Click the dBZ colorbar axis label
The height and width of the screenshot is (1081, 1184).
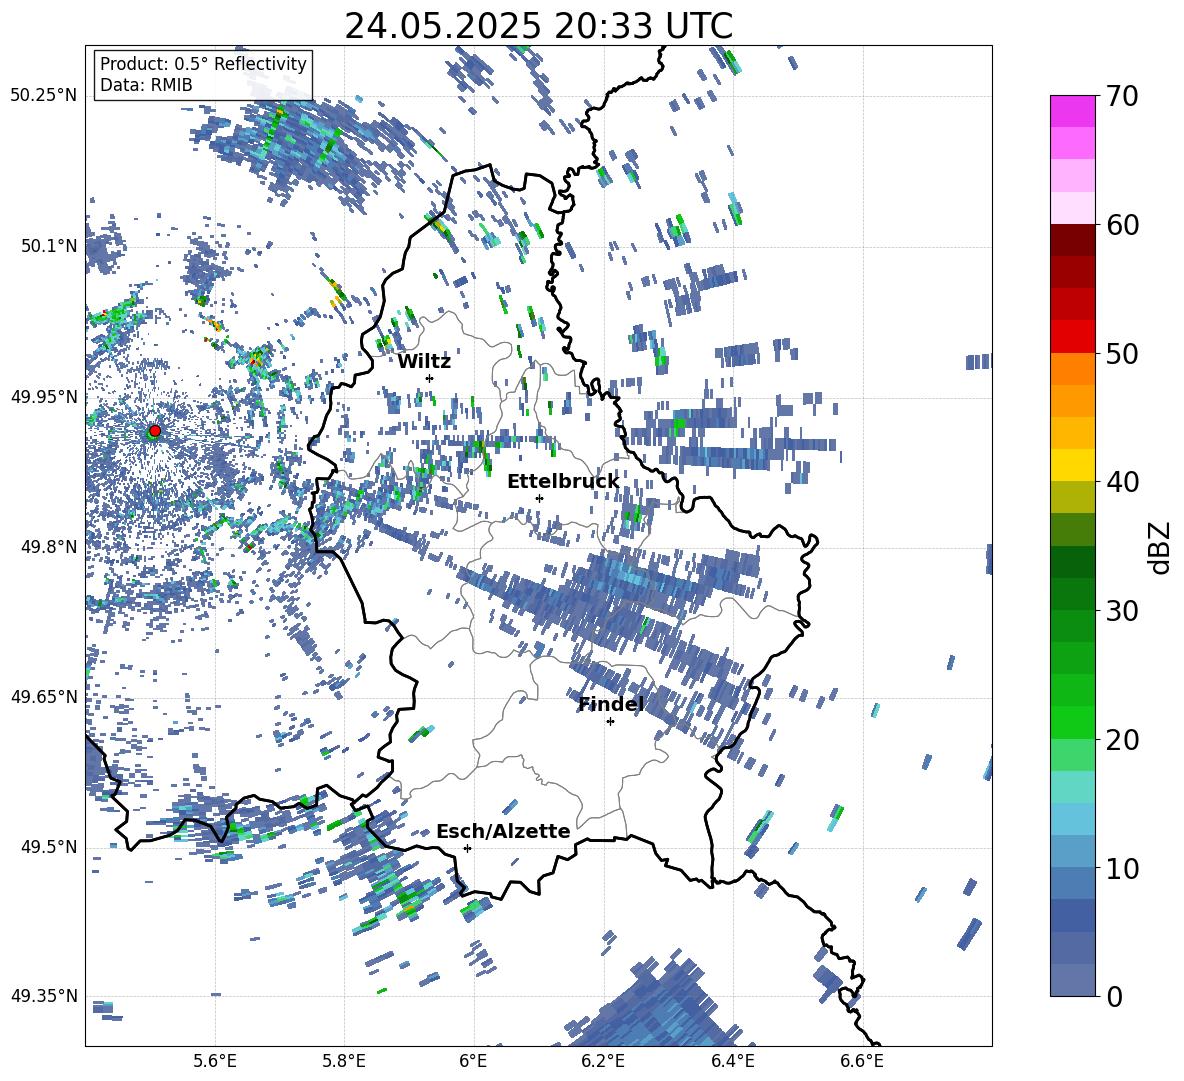tap(1161, 547)
